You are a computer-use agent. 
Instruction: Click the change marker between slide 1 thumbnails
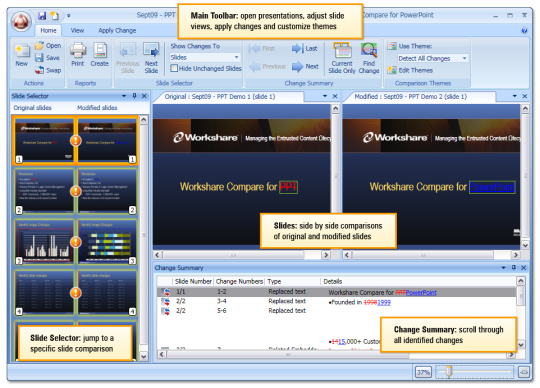point(75,140)
